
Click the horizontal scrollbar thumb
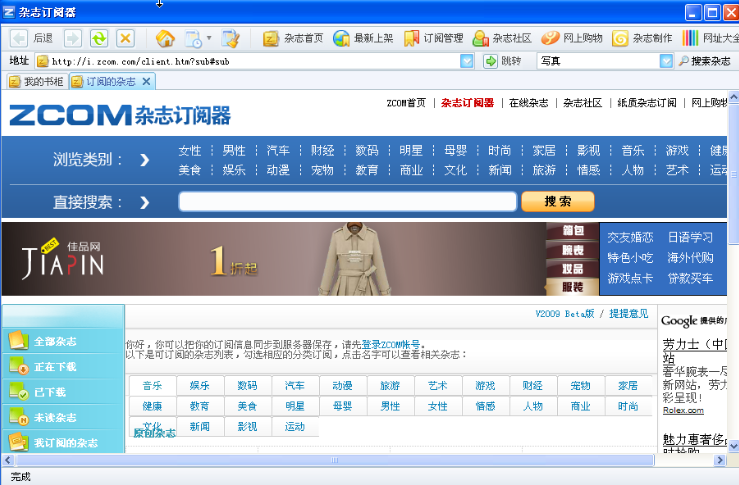335,460
